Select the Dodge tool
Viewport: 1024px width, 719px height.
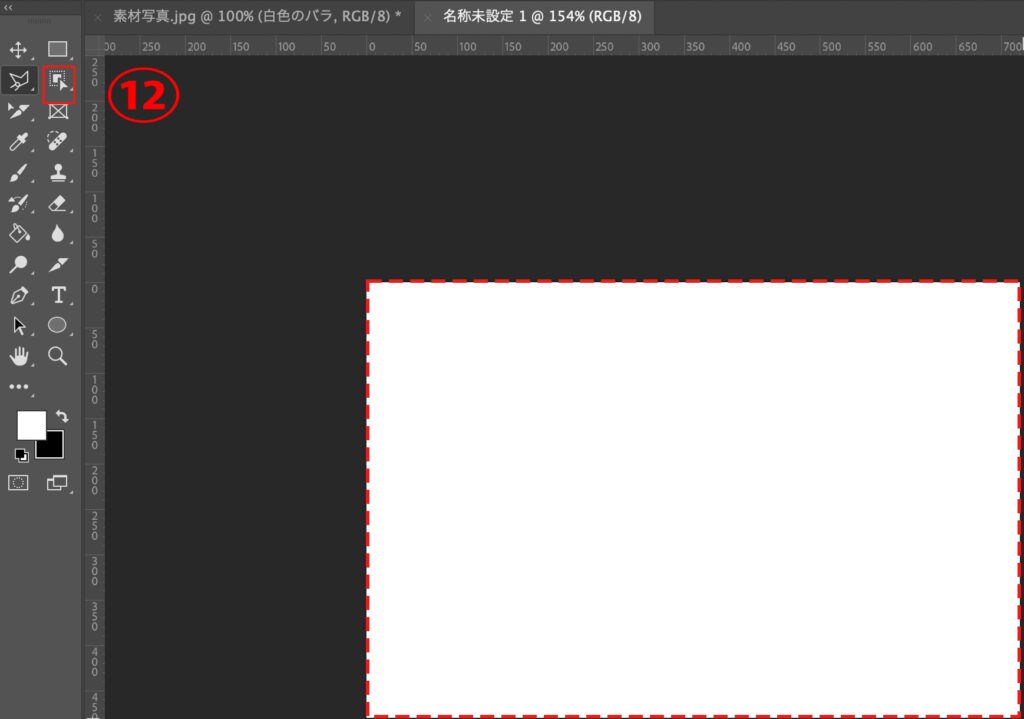click(18, 264)
